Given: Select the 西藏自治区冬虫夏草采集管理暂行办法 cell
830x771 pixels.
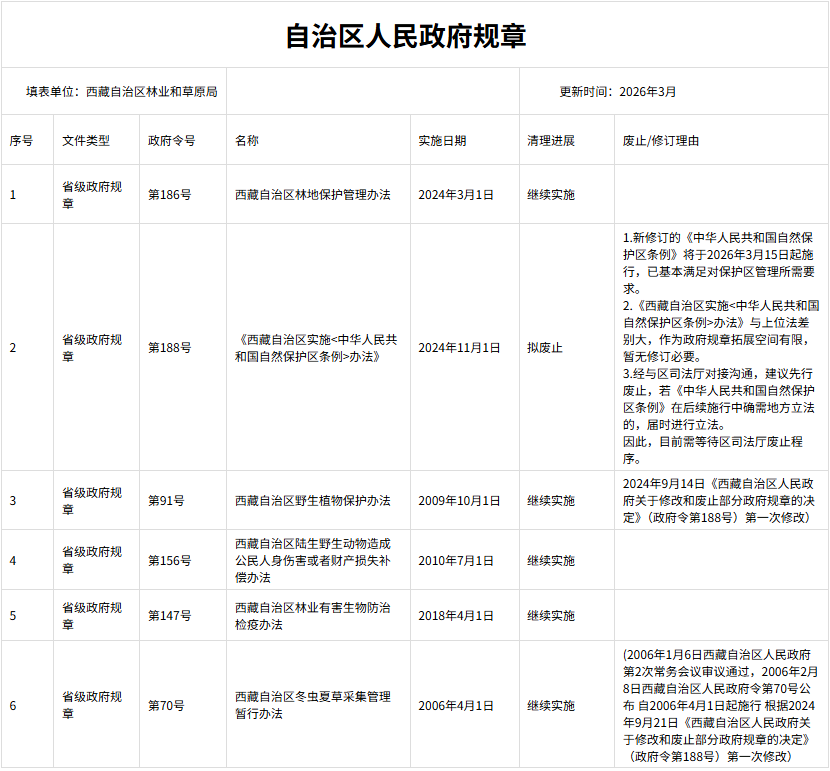Looking at the screenshot, I should (x=313, y=705).
